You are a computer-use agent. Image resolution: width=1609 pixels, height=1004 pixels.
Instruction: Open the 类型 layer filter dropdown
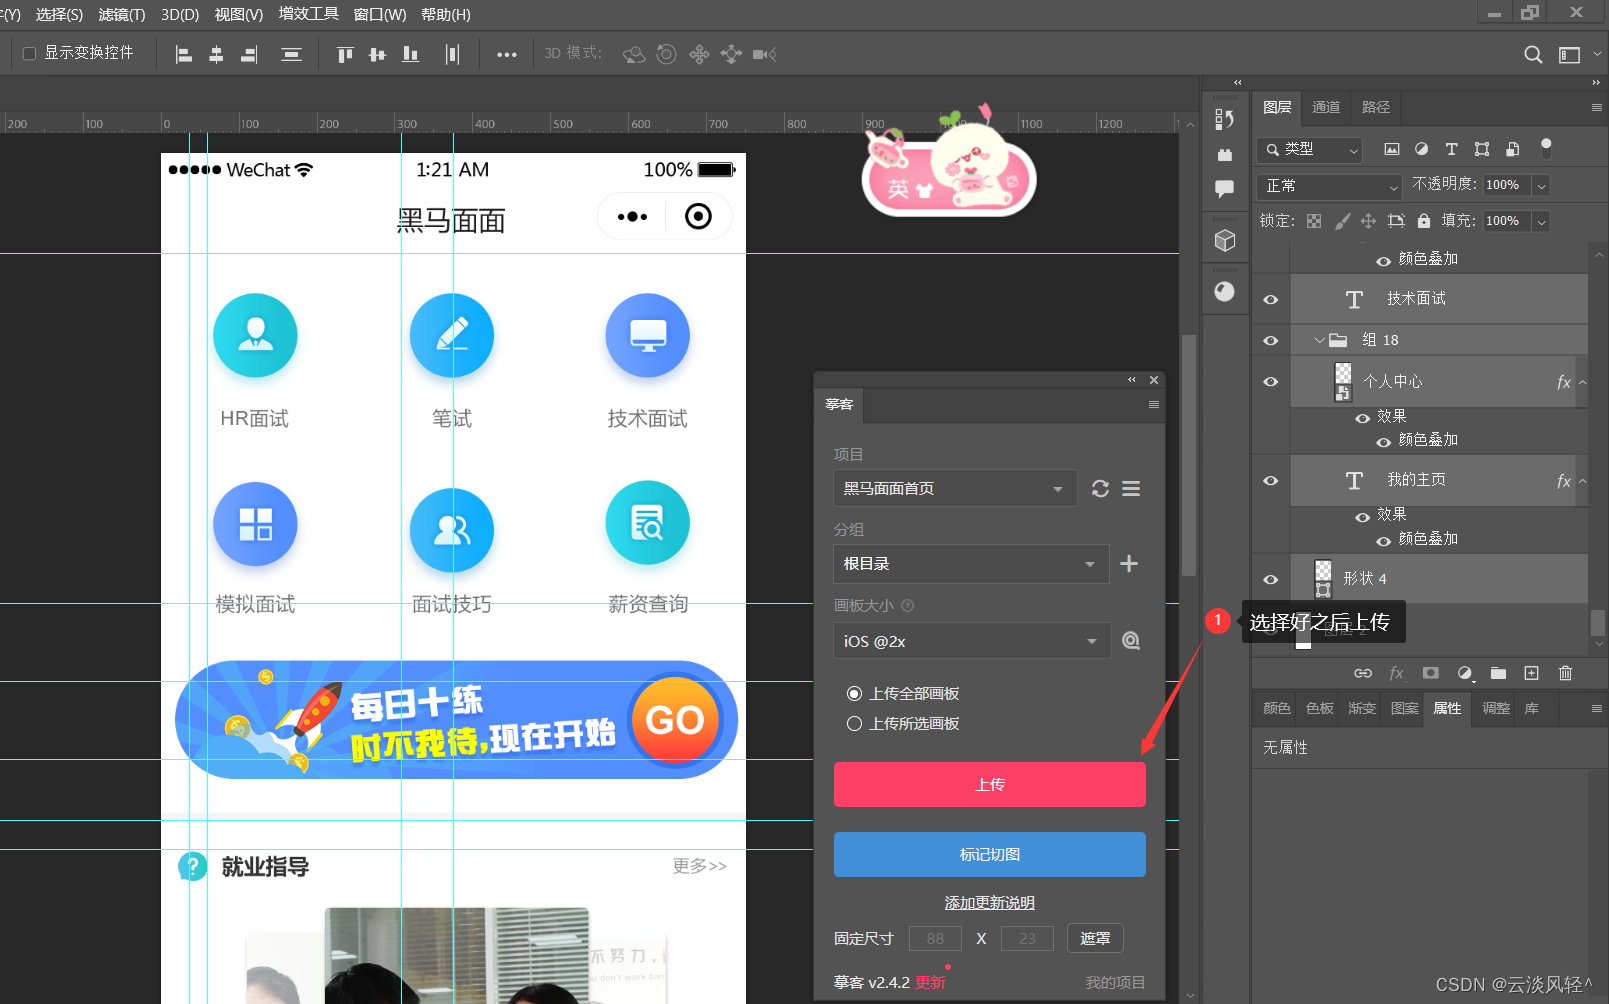pyautogui.click(x=1309, y=150)
